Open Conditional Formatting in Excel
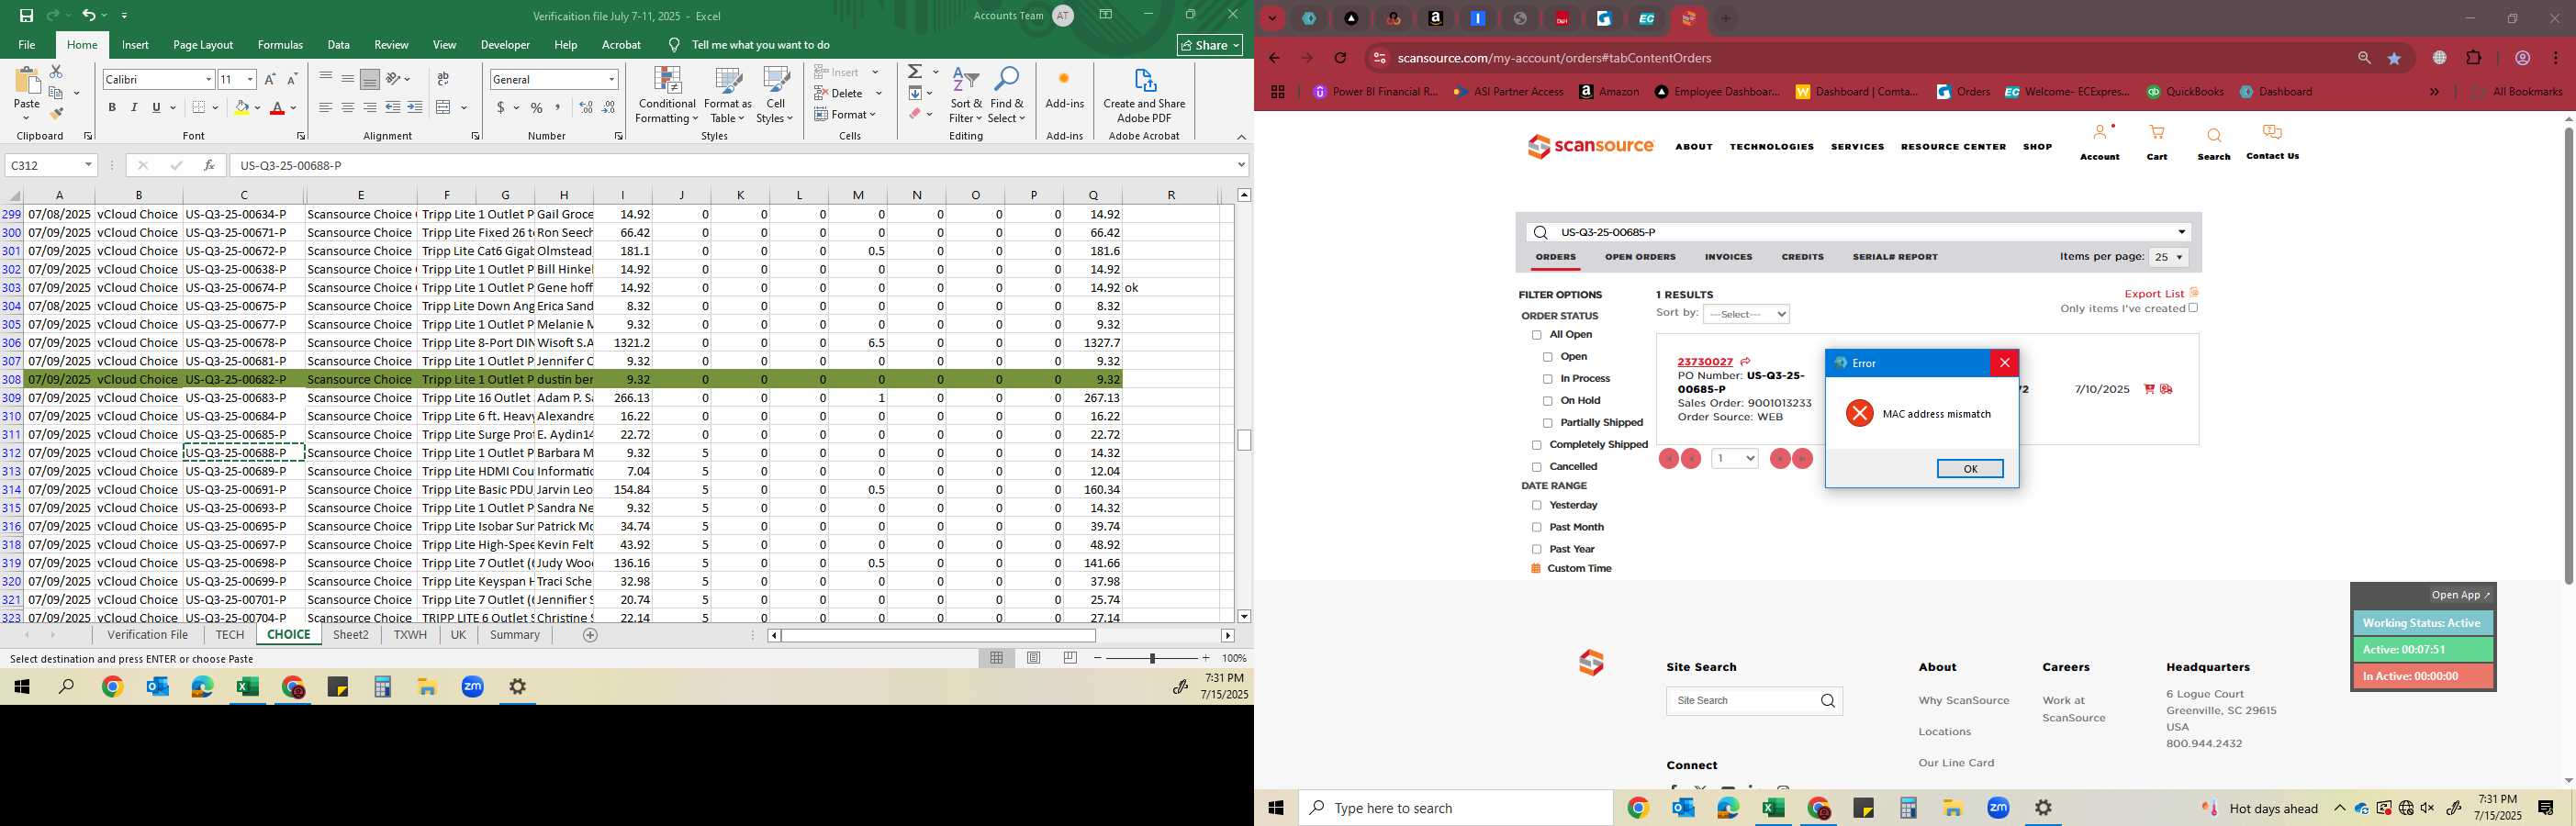2576x826 pixels. tap(667, 95)
